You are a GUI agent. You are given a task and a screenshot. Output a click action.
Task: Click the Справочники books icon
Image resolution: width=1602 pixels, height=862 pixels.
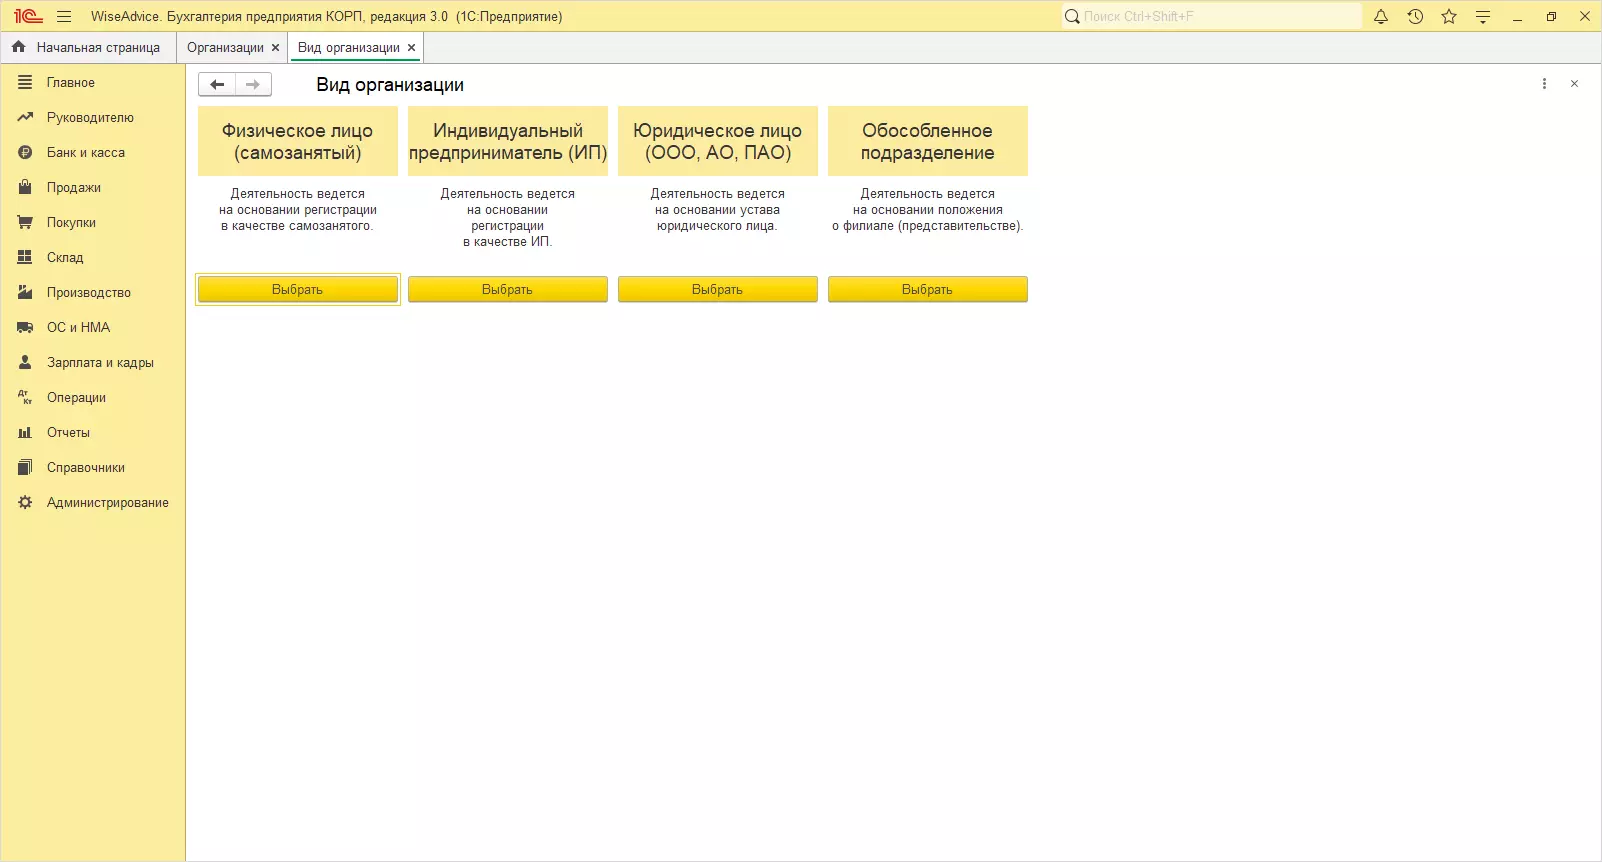coord(25,467)
